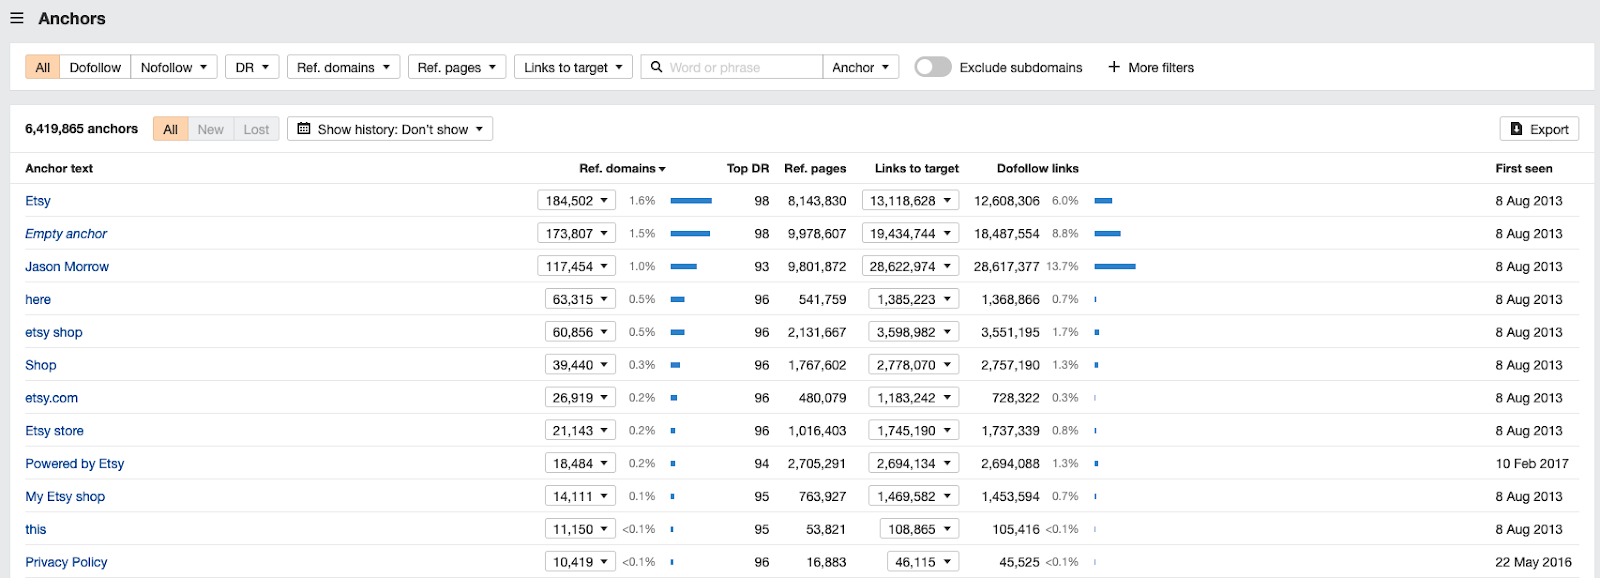Expand the 117,454 ref. domains dropdown
The width and height of the screenshot is (1600, 578).
click(576, 267)
